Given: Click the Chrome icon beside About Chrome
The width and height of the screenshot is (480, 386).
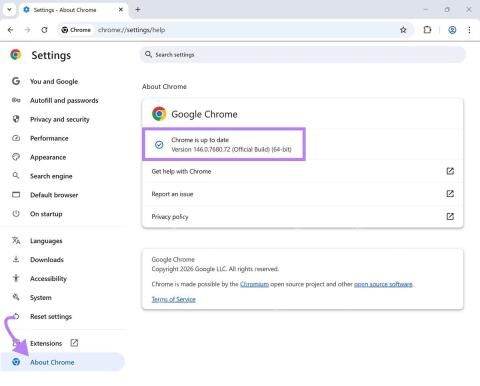Looking at the screenshot, I should (x=16, y=362).
